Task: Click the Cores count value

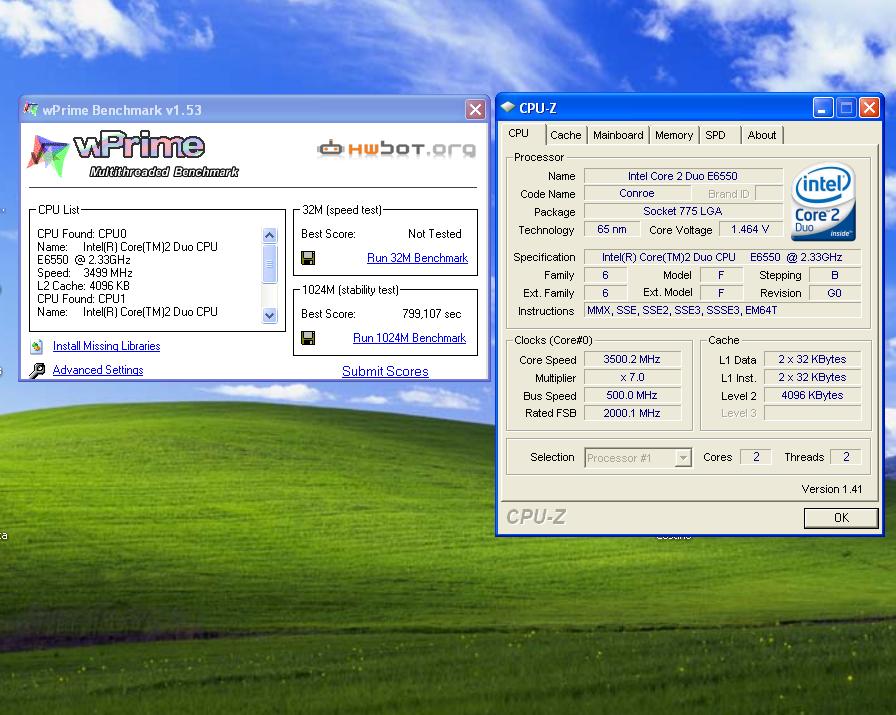Action: [756, 457]
